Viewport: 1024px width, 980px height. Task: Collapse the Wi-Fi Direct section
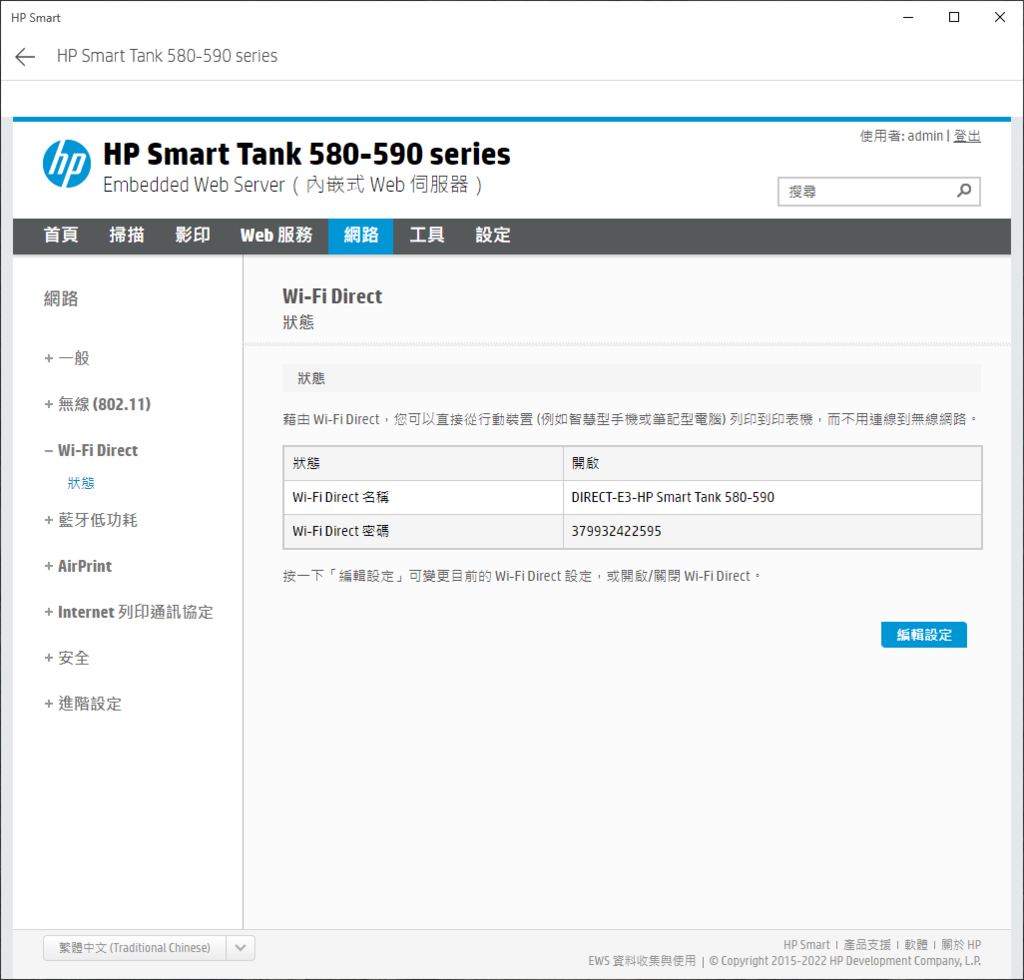pos(91,450)
